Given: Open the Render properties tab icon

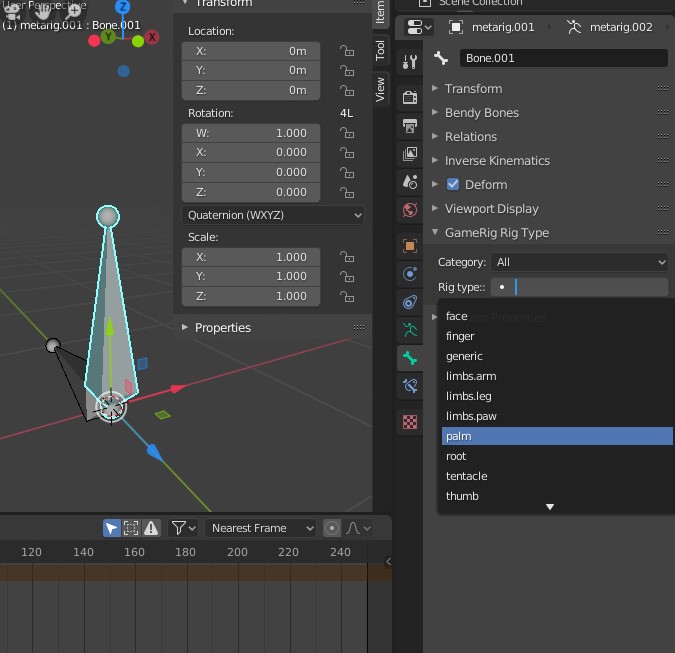Looking at the screenshot, I should coord(409,97).
